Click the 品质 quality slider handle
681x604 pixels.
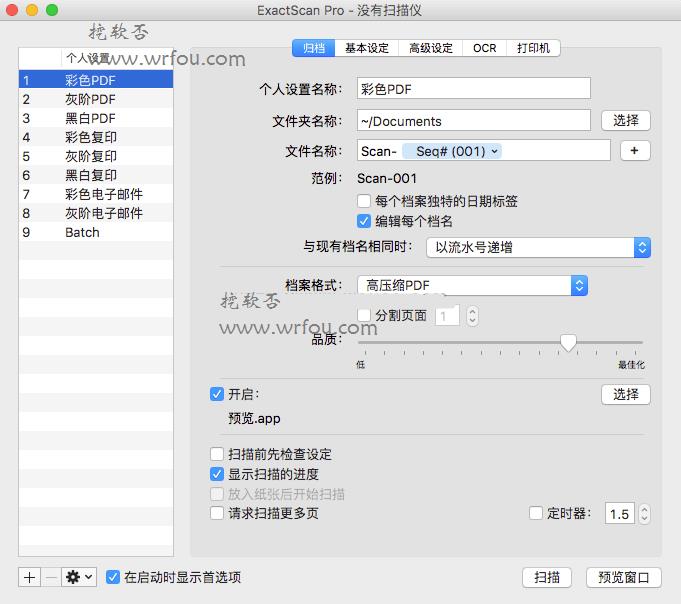point(568,343)
